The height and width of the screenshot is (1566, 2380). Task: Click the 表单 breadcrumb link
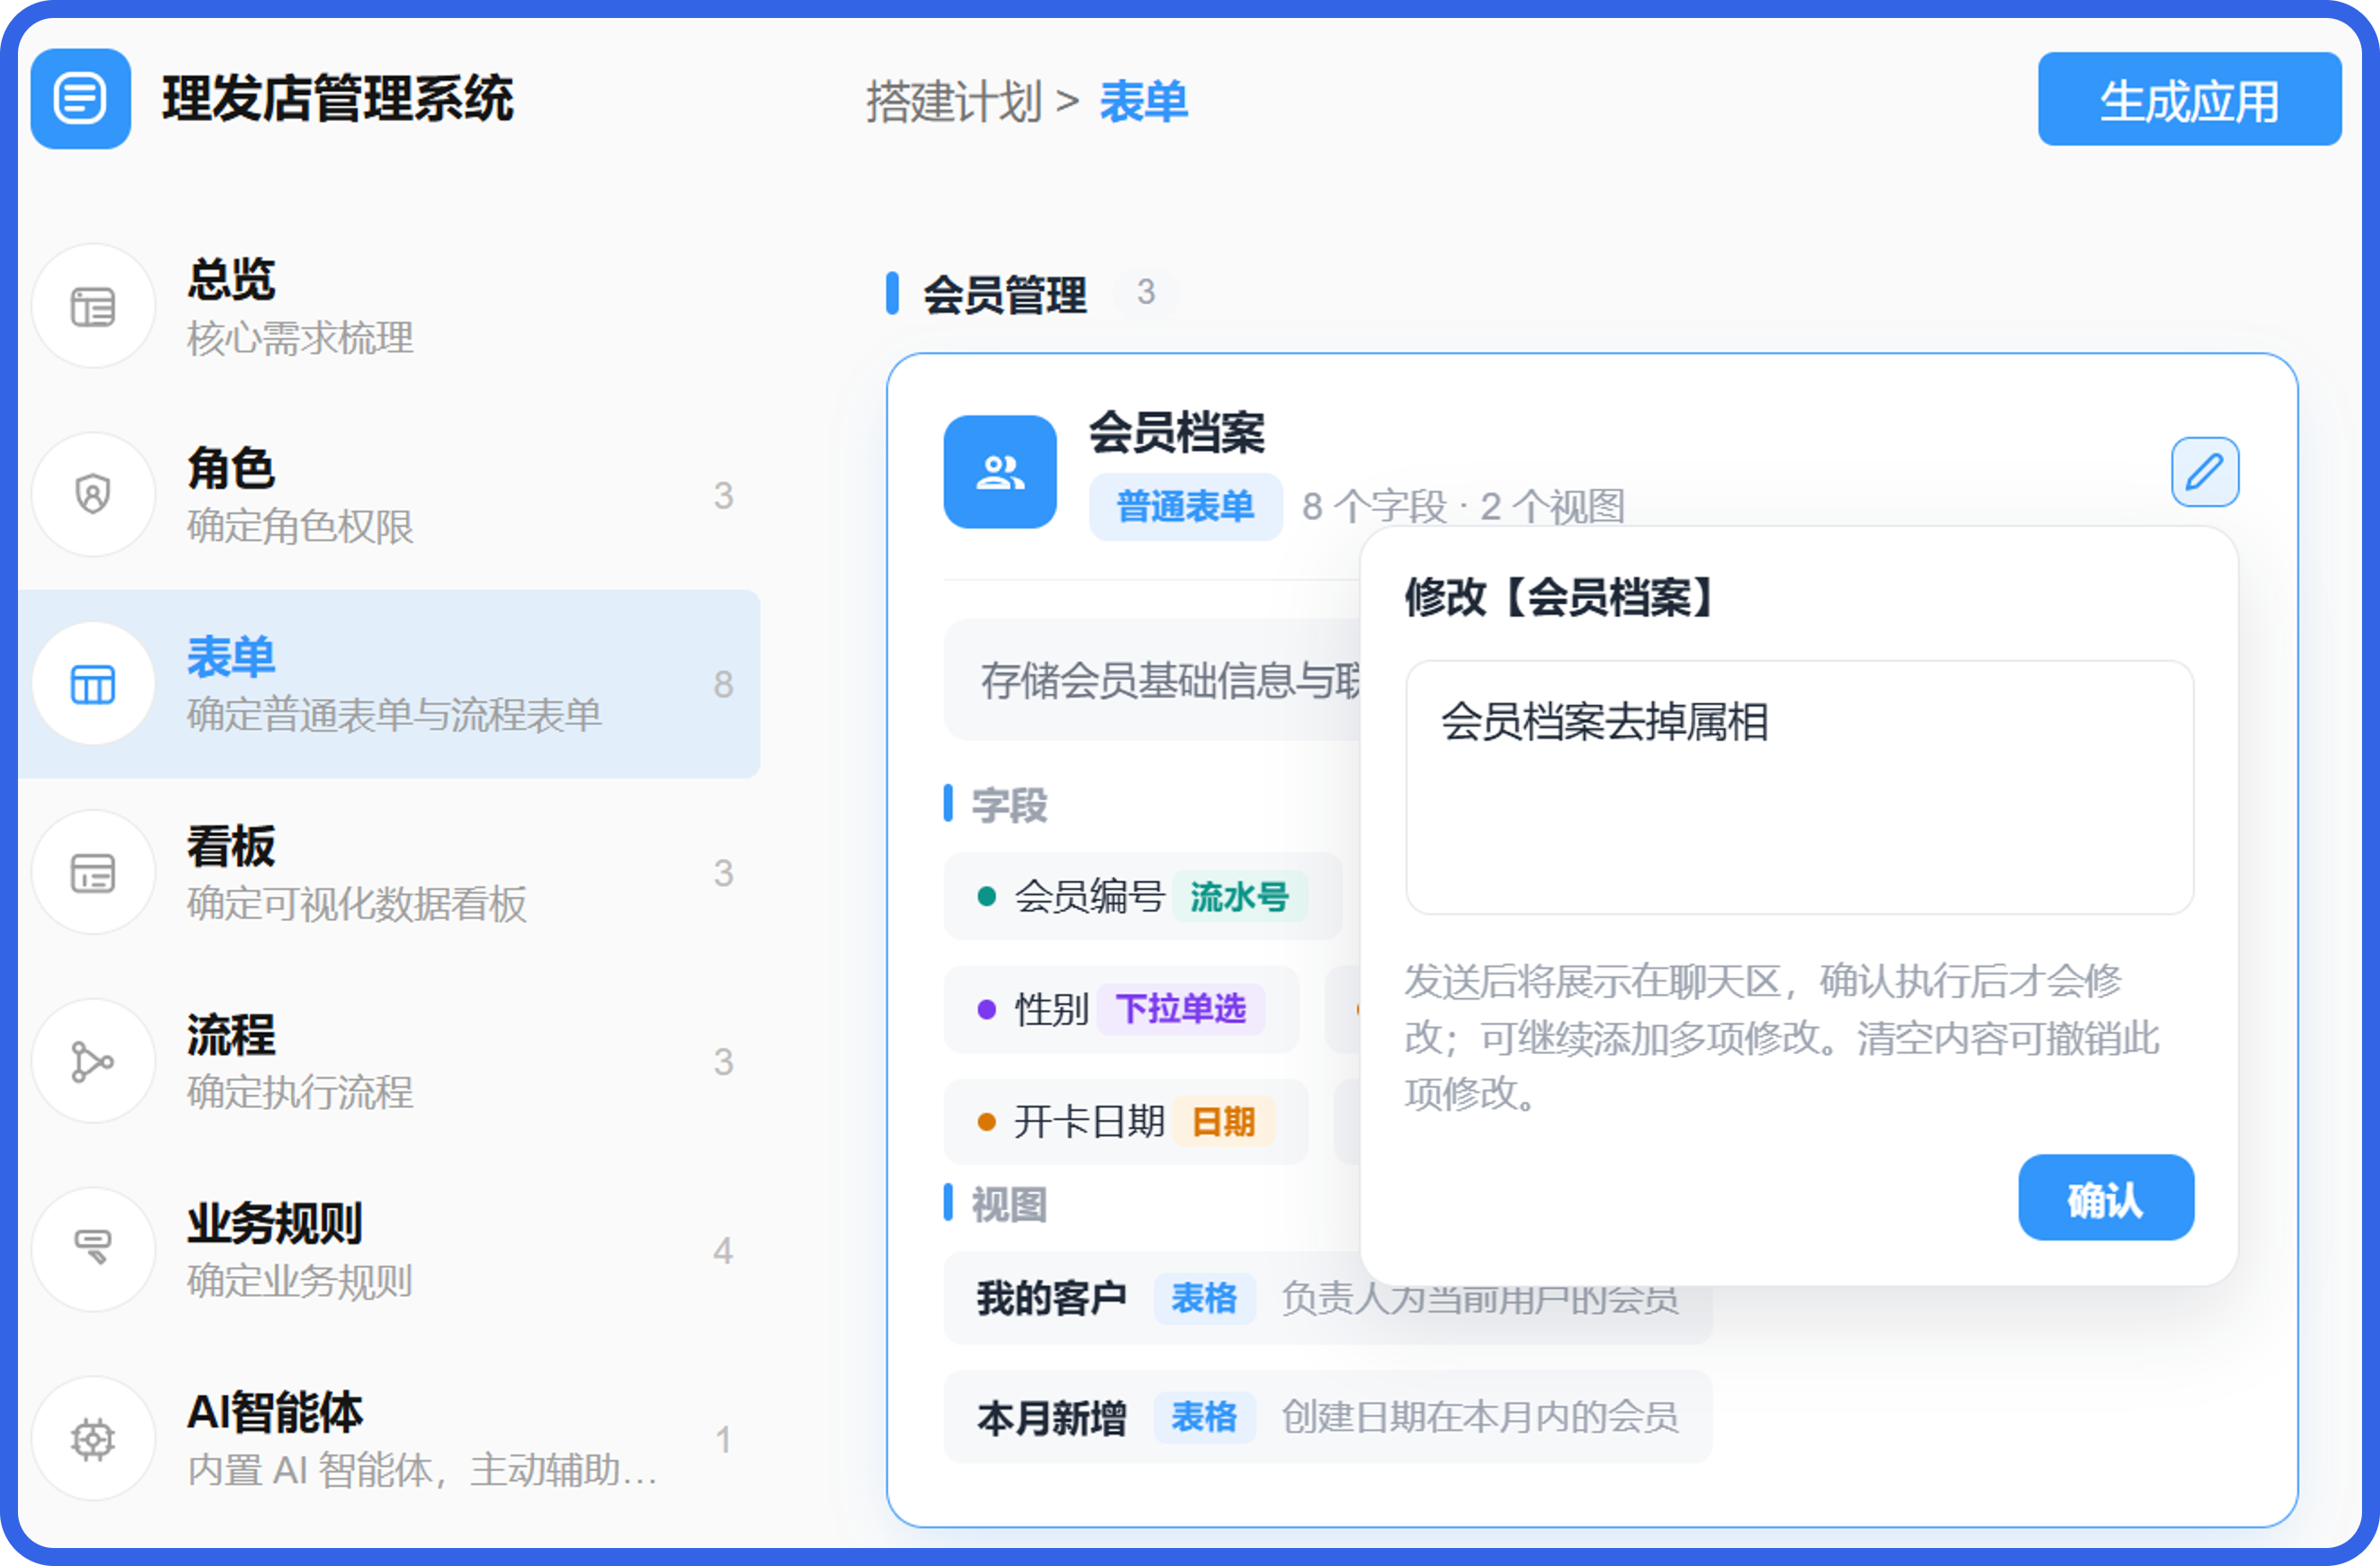pyautogui.click(x=1143, y=101)
